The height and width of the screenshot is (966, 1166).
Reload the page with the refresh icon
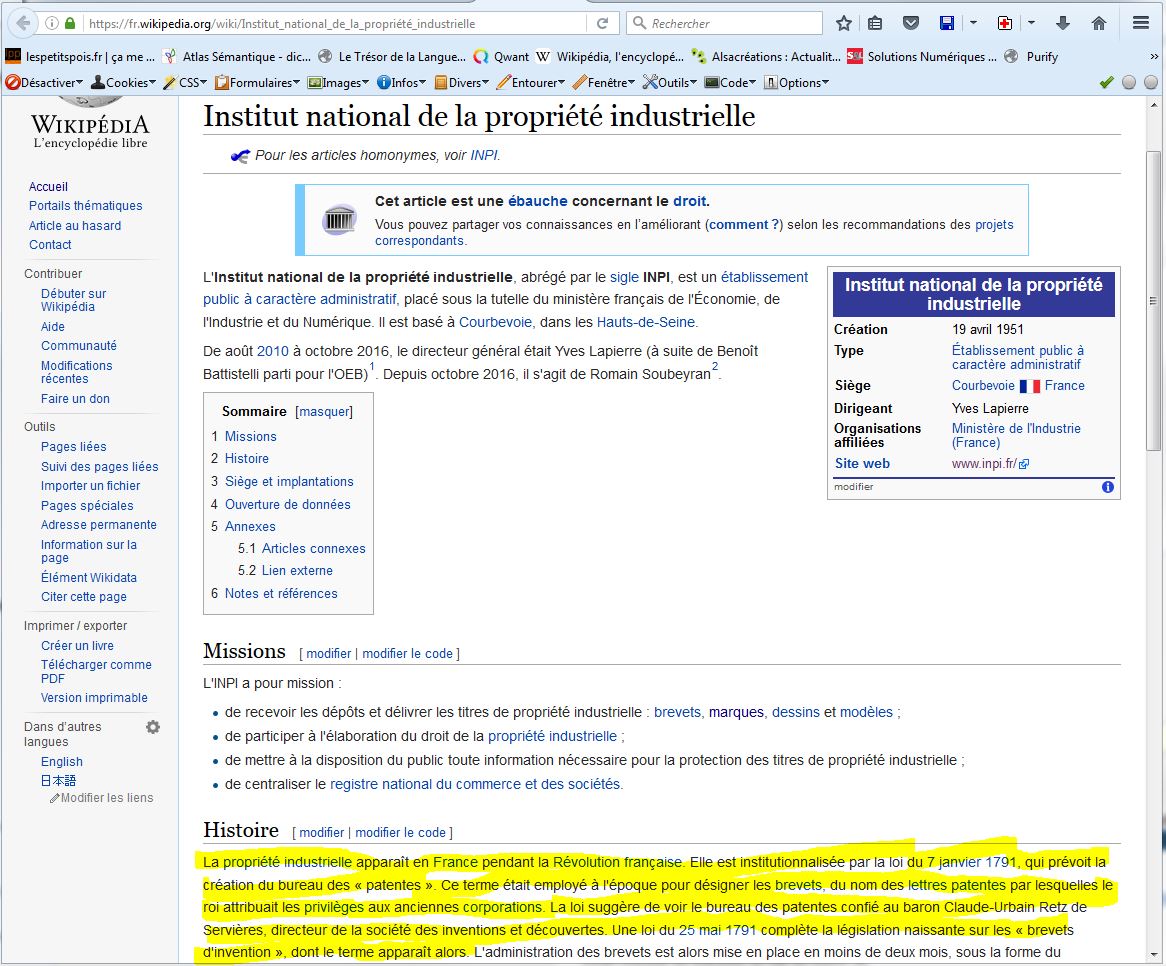tap(602, 23)
